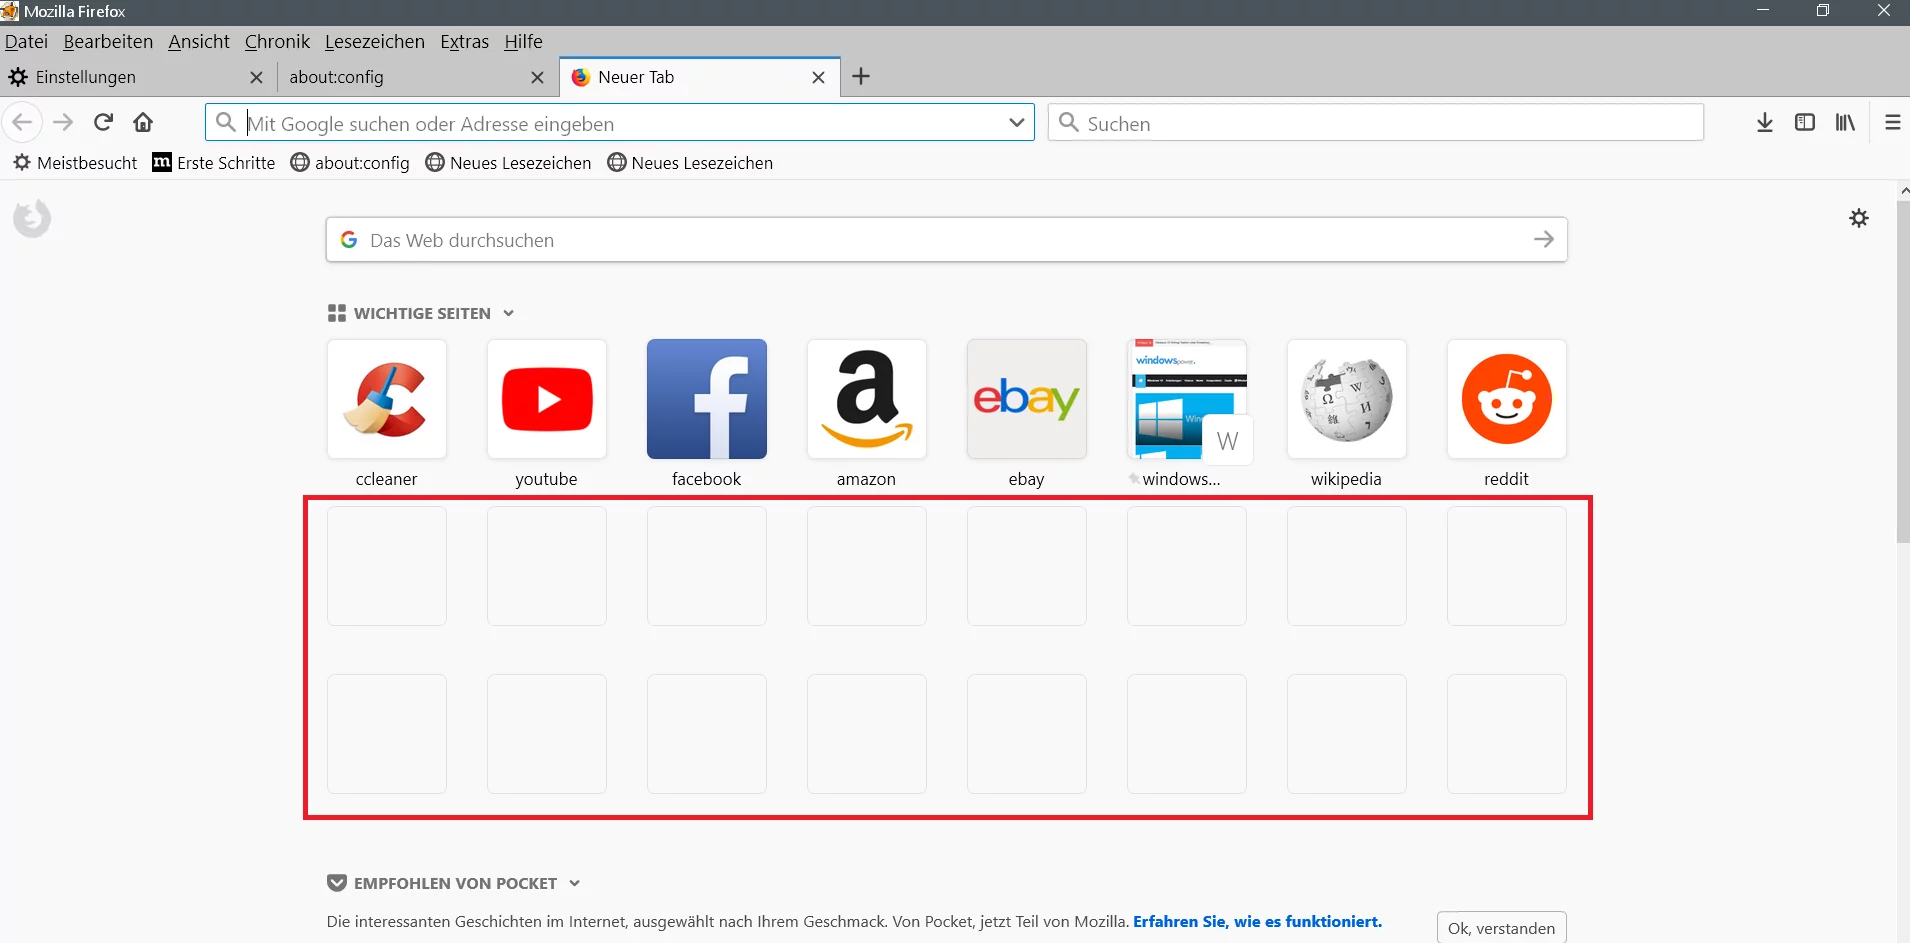Click the scrollbar up arrow
This screenshot has width=1910, height=943.
click(1904, 190)
